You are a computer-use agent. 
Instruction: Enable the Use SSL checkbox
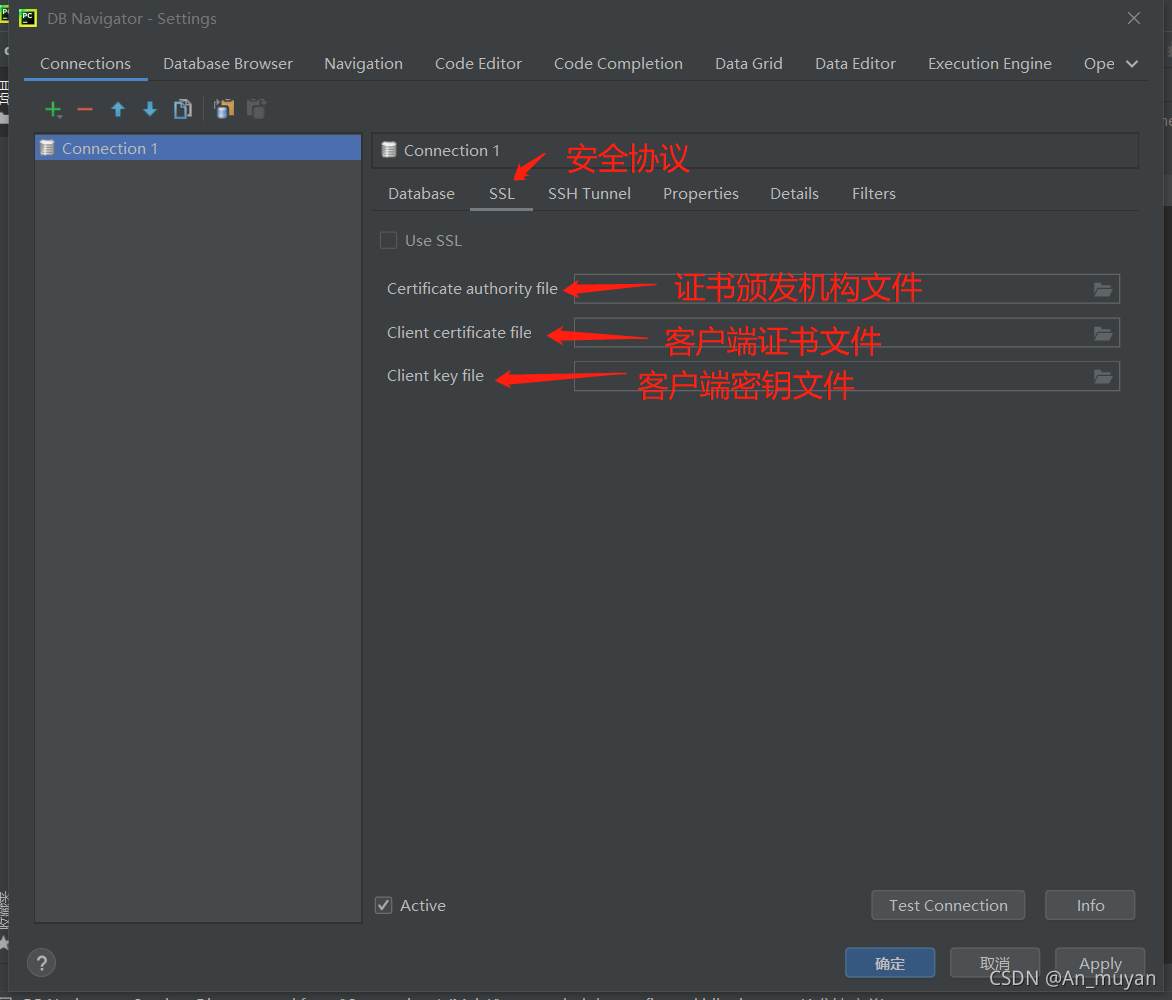(388, 241)
